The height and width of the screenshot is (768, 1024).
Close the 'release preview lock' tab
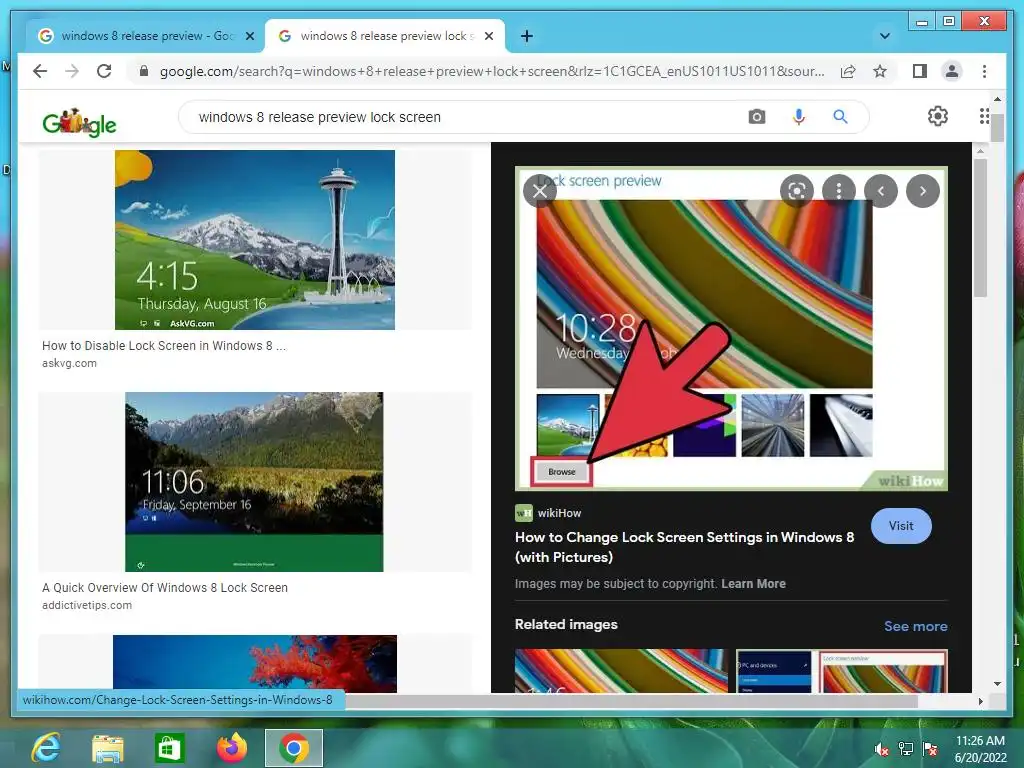(488, 36)
